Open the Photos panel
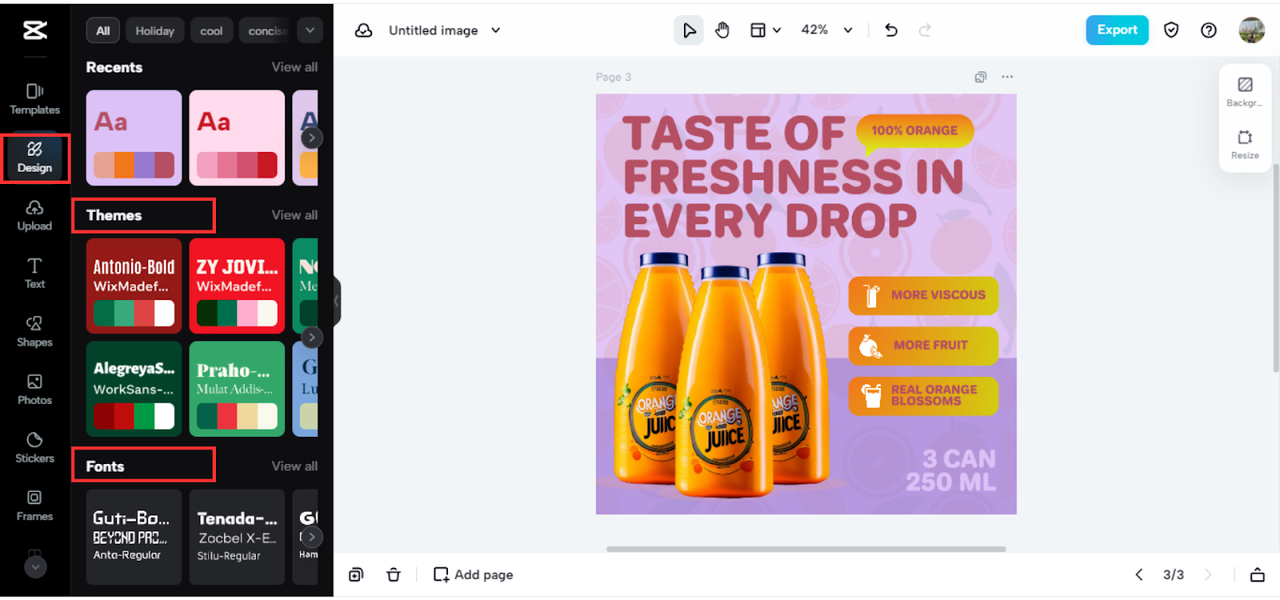The height and width of the screenshot is (600, 1280). [34, 389]
